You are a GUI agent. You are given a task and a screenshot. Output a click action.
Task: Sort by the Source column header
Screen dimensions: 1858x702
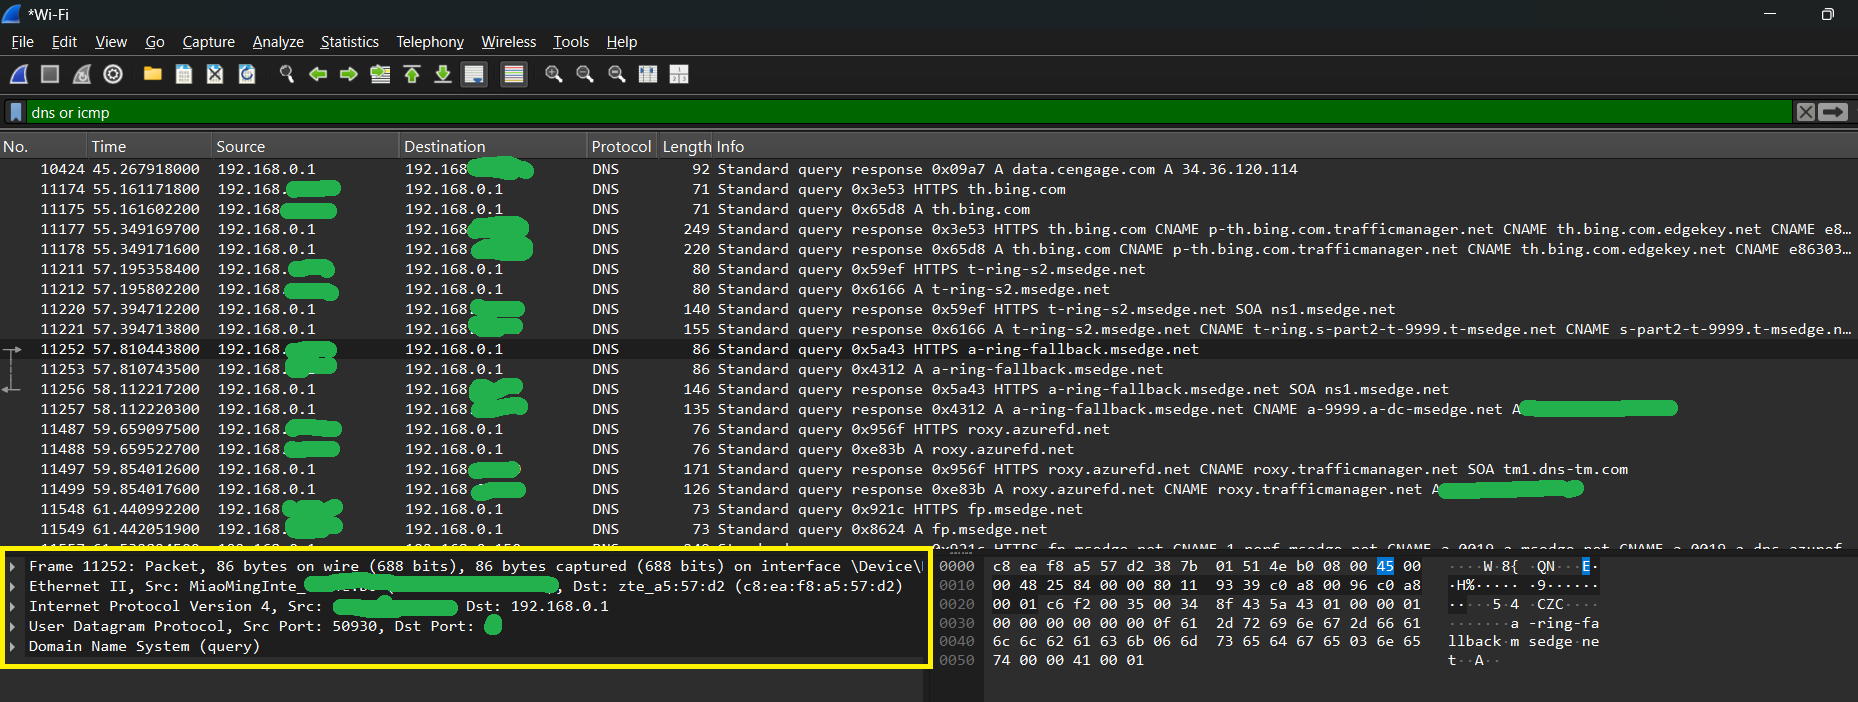[305, 146]
